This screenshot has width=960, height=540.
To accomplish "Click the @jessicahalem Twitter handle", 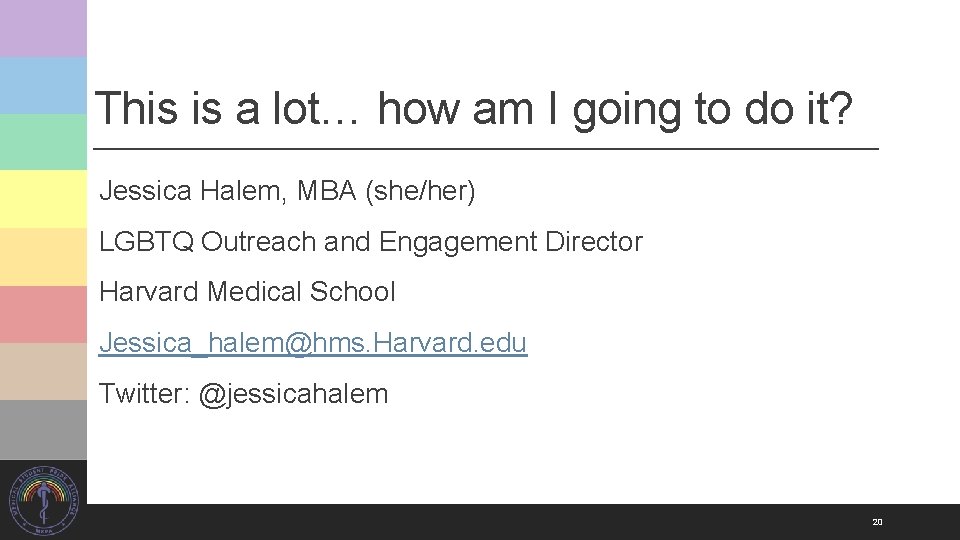I will click(293, 394).
